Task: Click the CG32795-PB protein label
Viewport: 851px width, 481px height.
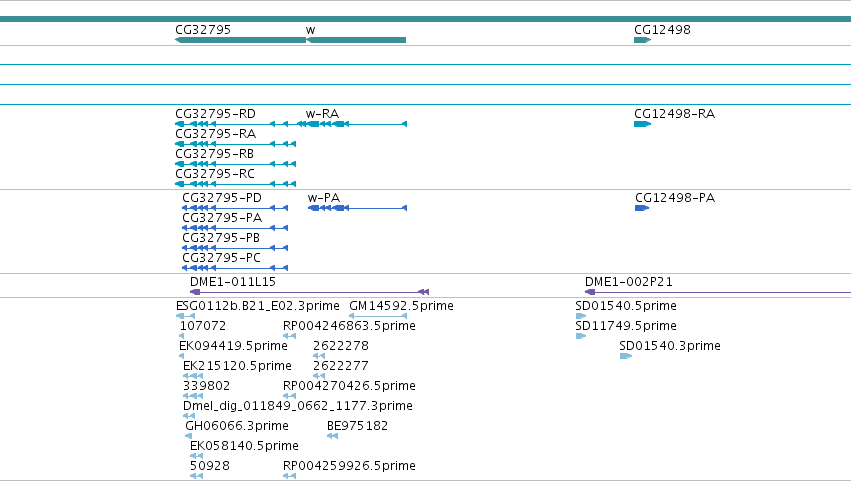Action: 221,238
